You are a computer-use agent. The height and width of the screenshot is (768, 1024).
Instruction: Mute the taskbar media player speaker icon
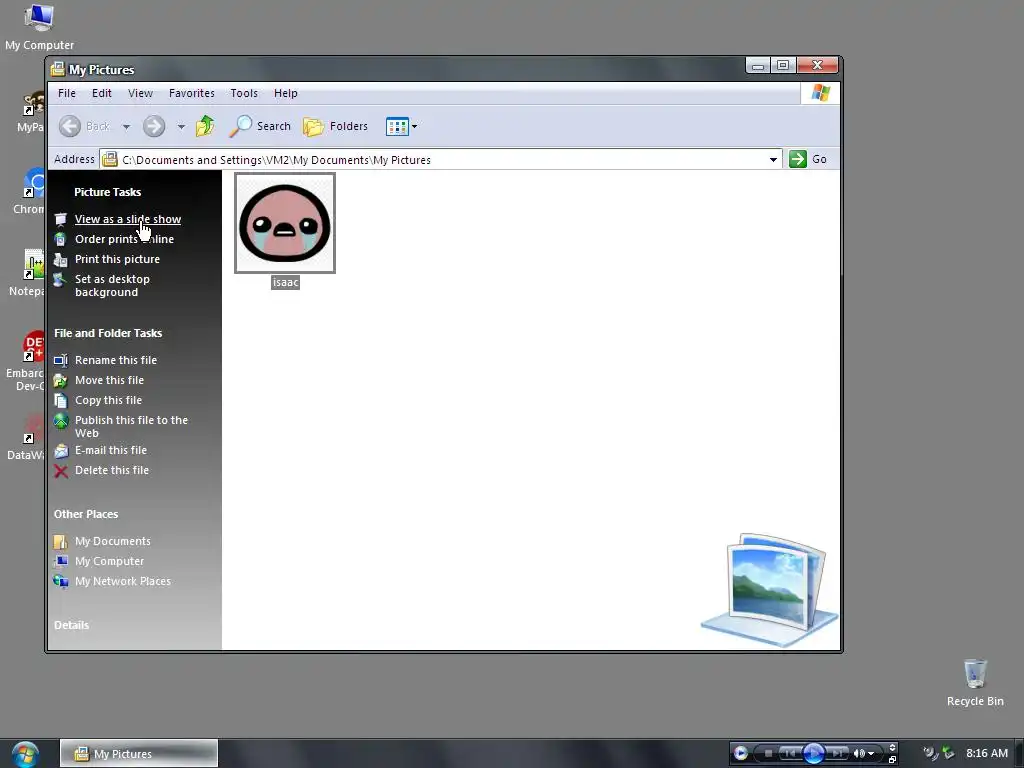[x=859, y=753]
